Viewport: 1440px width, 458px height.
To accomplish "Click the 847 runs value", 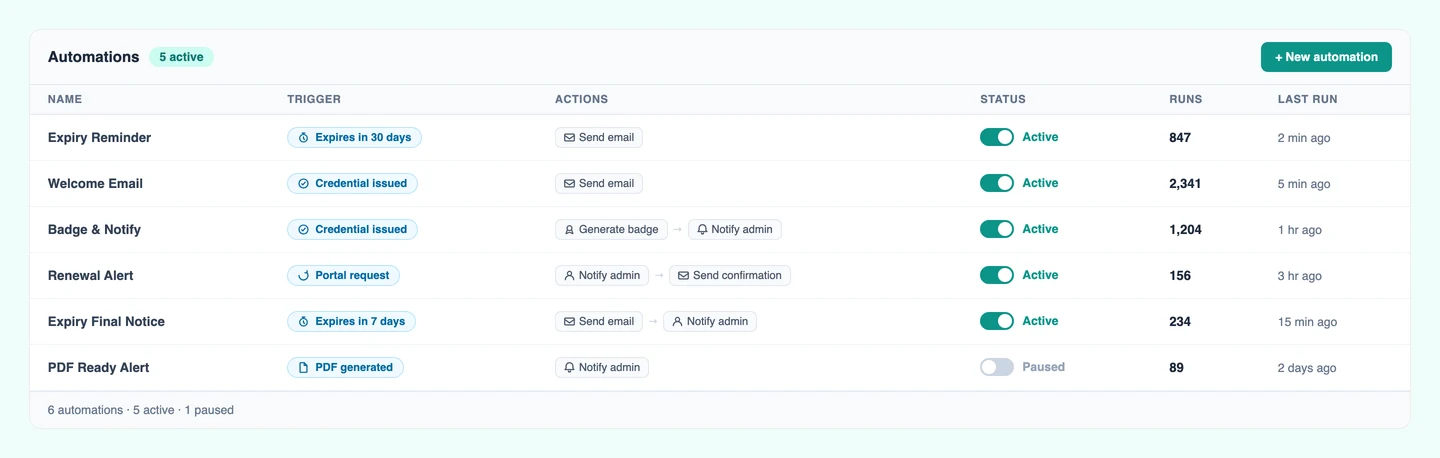I will pos(1180,138).
